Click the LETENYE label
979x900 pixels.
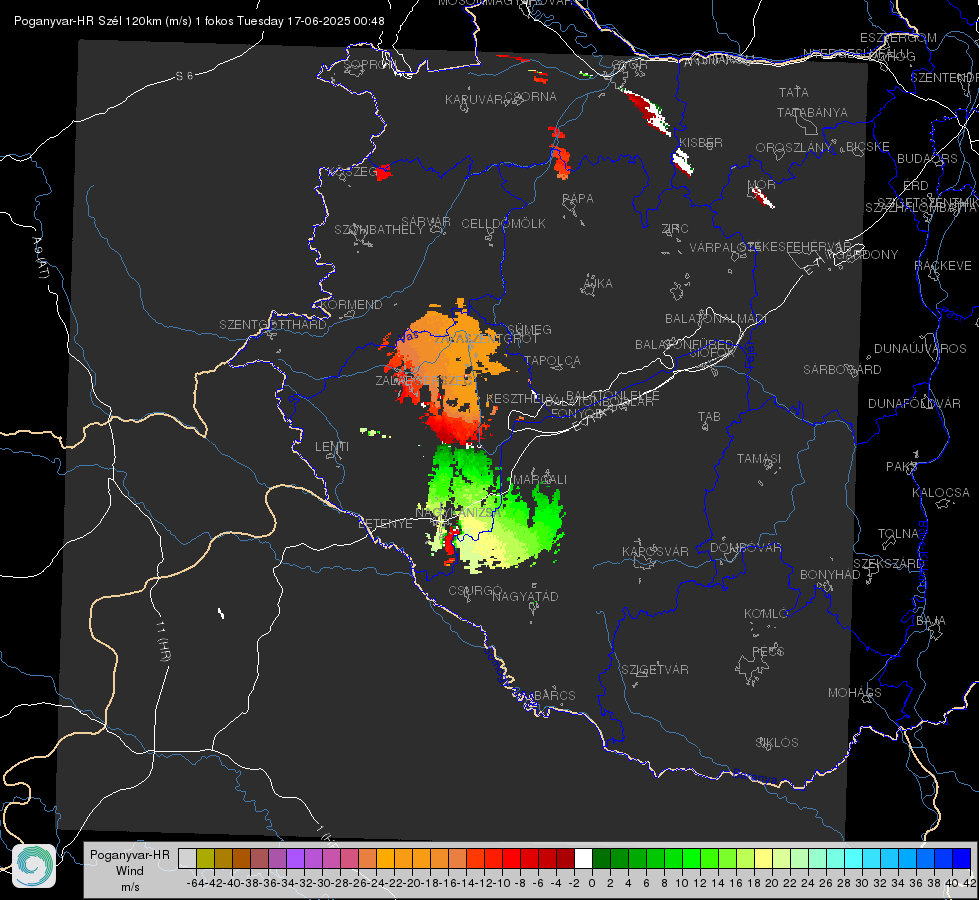click(385, 523)
